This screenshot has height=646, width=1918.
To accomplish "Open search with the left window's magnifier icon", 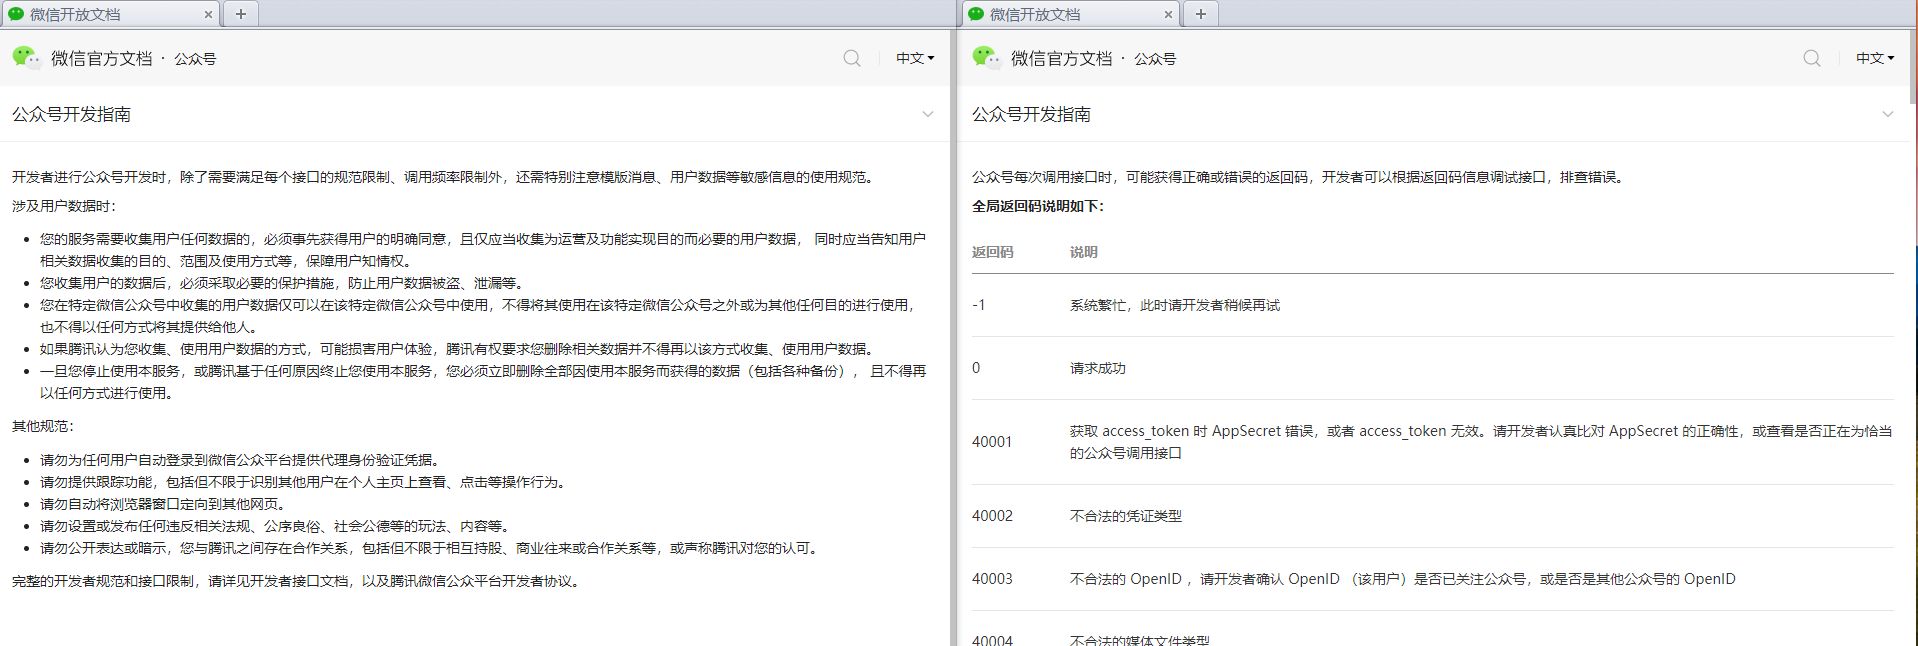I will 852,58.
